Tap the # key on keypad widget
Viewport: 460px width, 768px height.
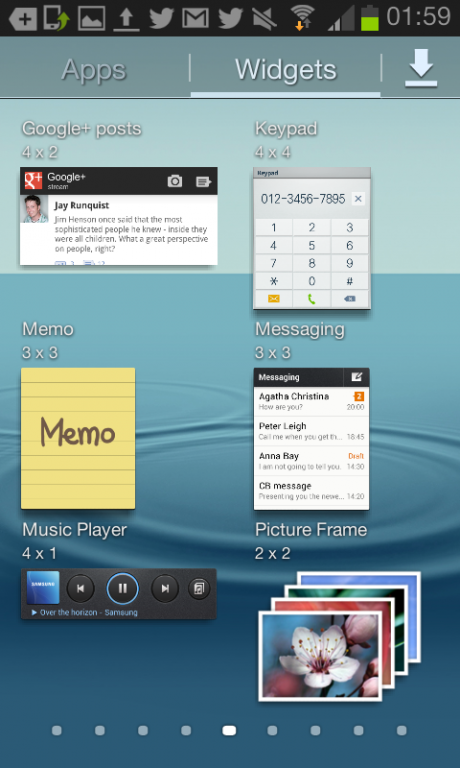point(350,281)
